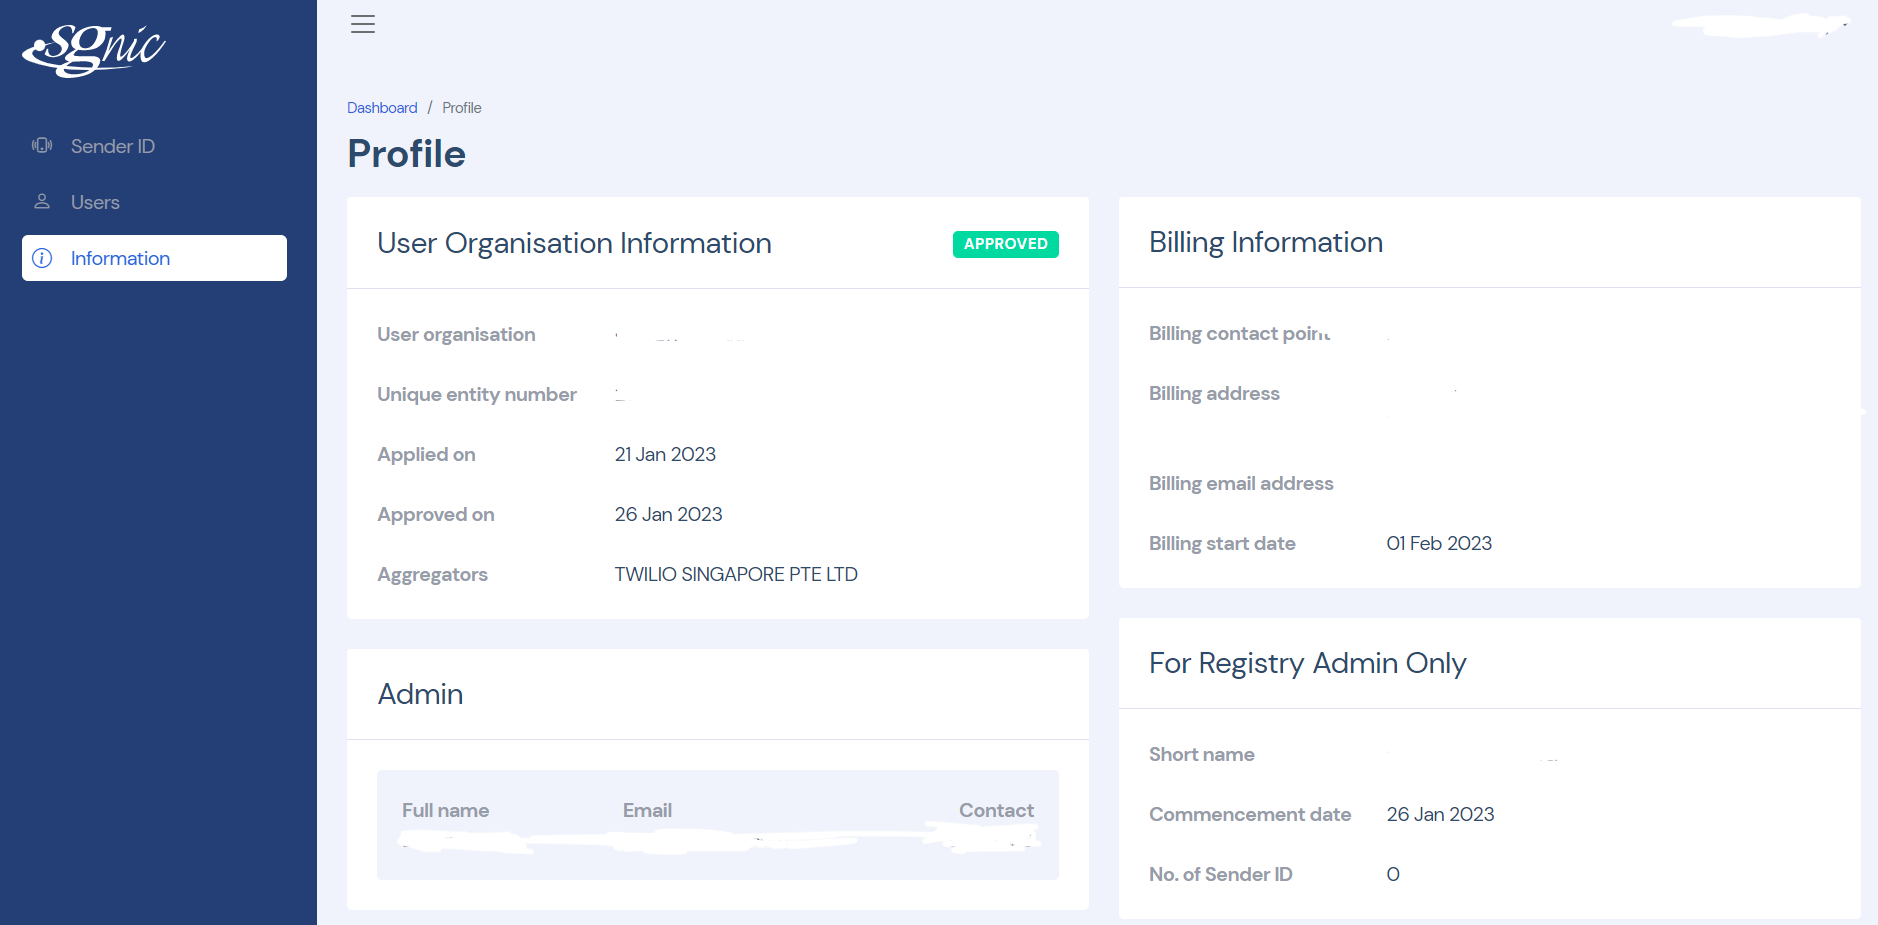Click the 01 Feb 2023 billing start date
This screenshot has height=925, width=1878.
[x=1439, y=543]
